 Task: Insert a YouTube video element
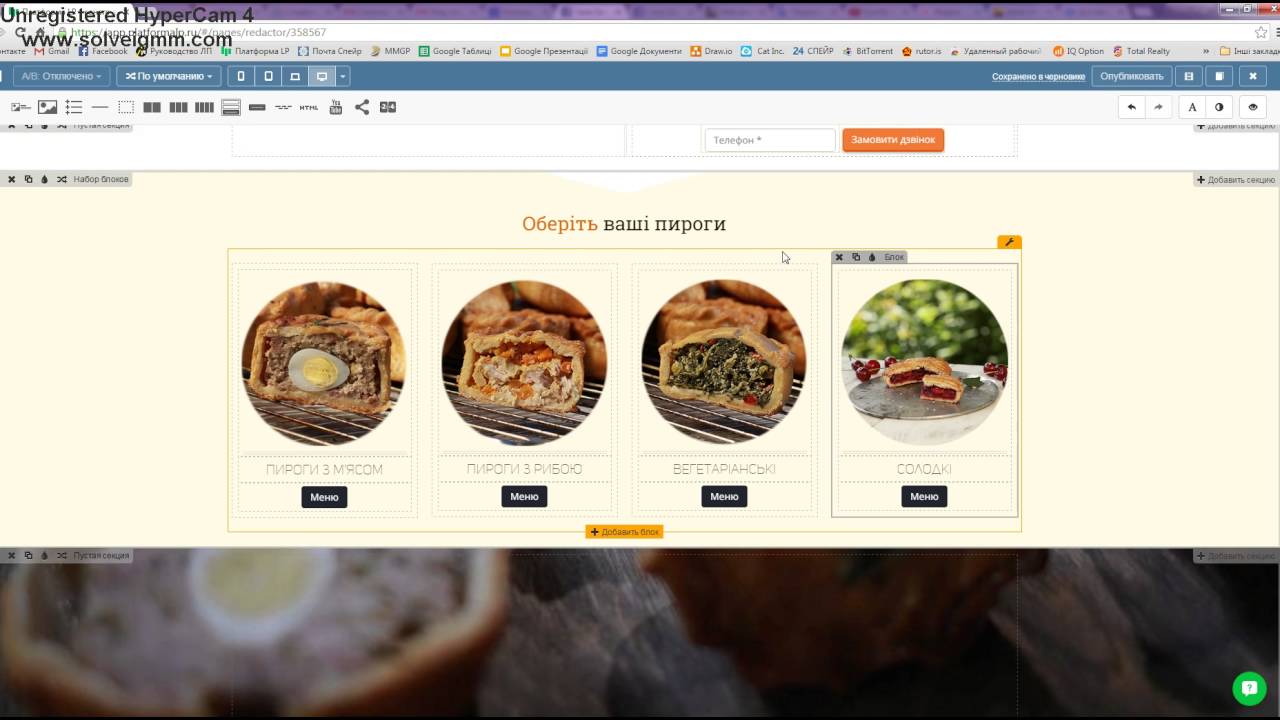click(x=336, y=107)
